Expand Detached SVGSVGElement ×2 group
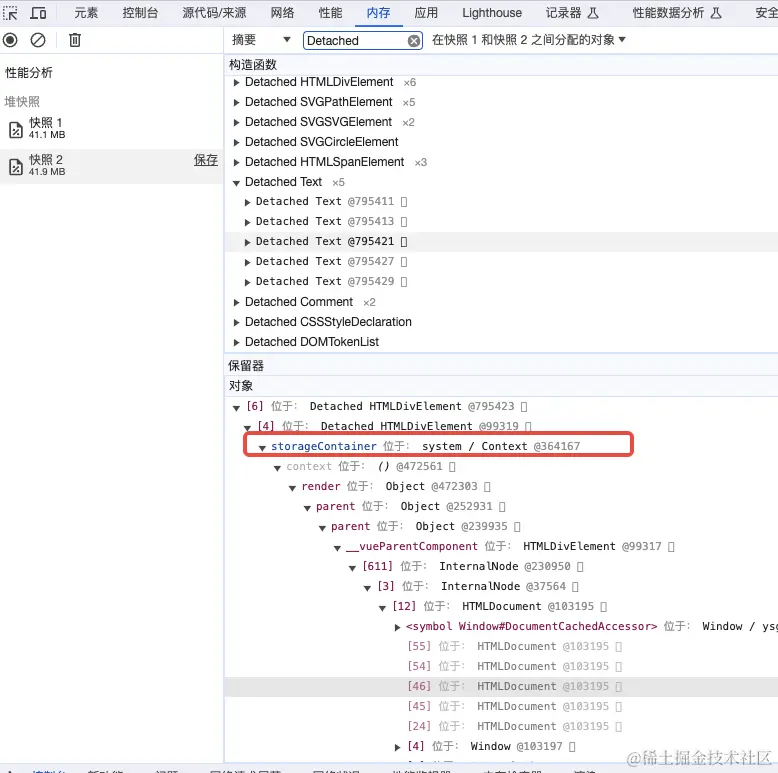Image resolution: width=778 pixels, height=773 pixels. click(237, 123)
